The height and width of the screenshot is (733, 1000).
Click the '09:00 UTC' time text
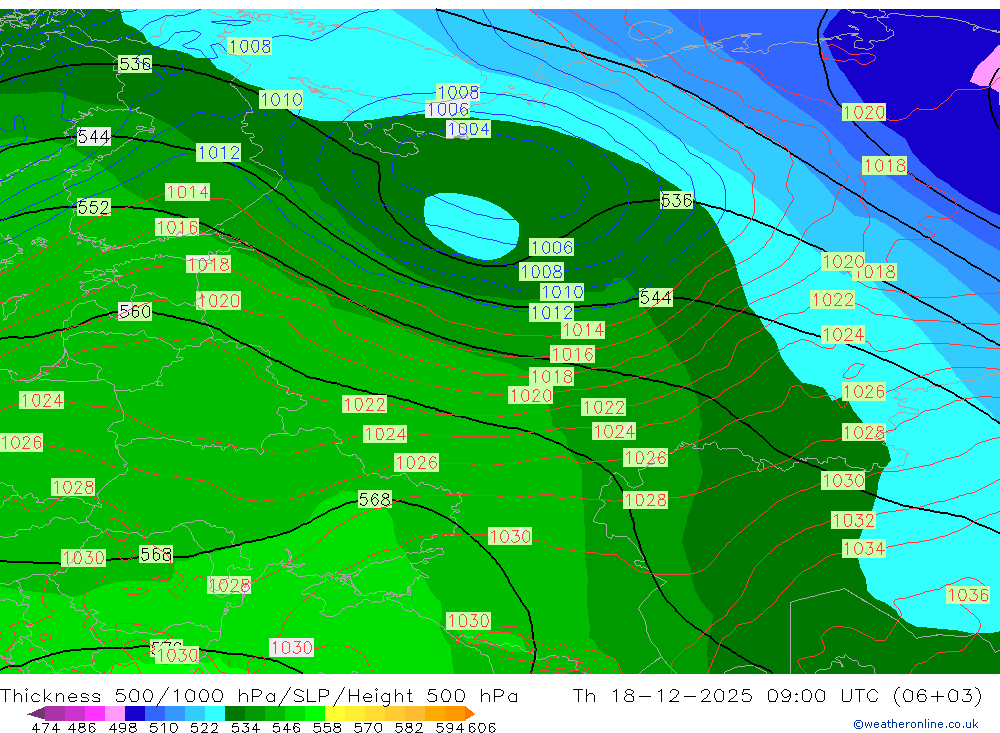pos(826,695)
